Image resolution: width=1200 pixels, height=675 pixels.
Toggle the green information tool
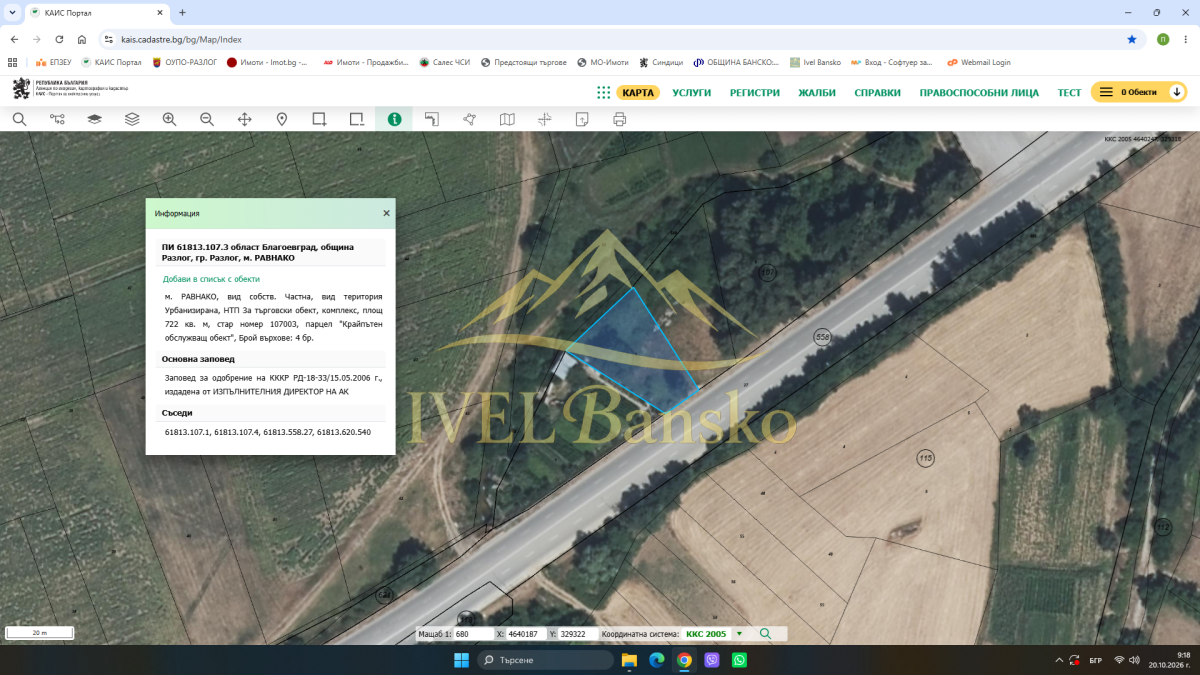coord(394,119)
